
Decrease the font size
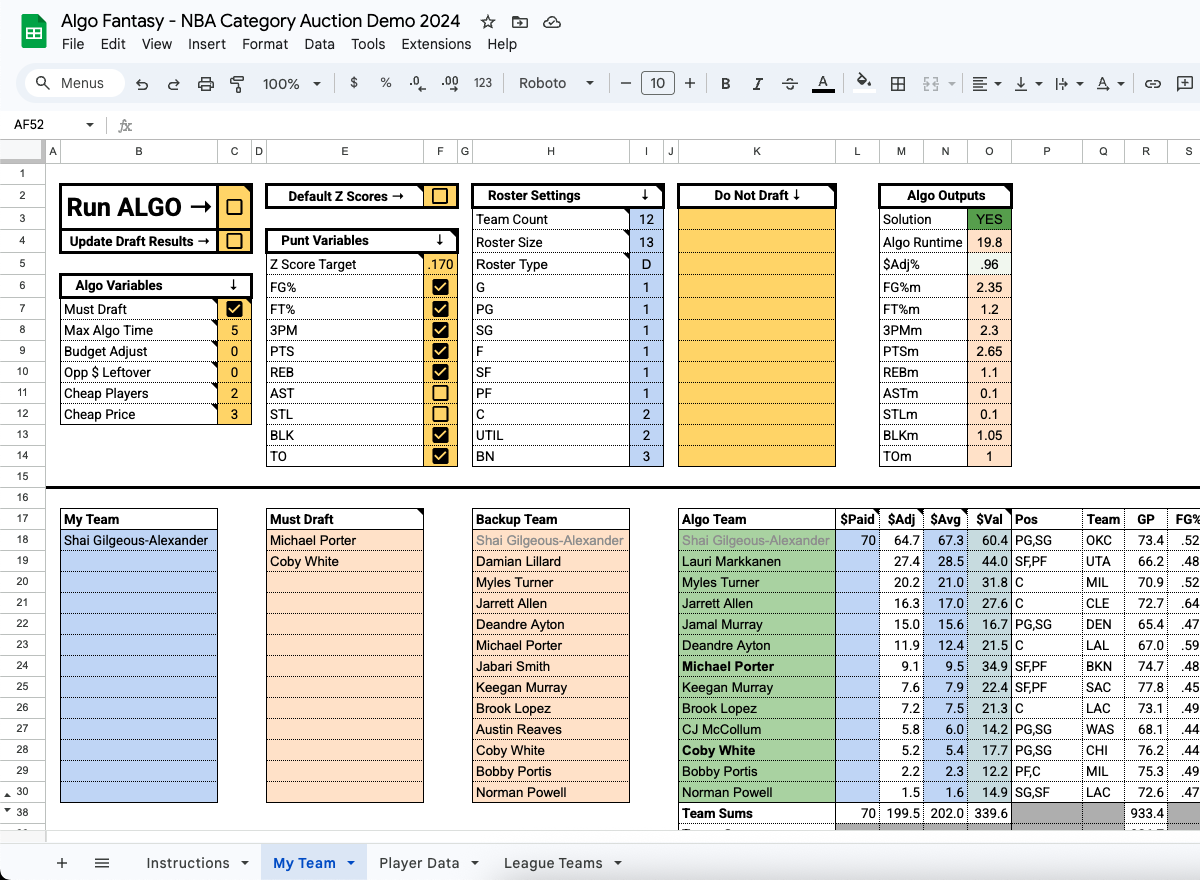(626, 84)
